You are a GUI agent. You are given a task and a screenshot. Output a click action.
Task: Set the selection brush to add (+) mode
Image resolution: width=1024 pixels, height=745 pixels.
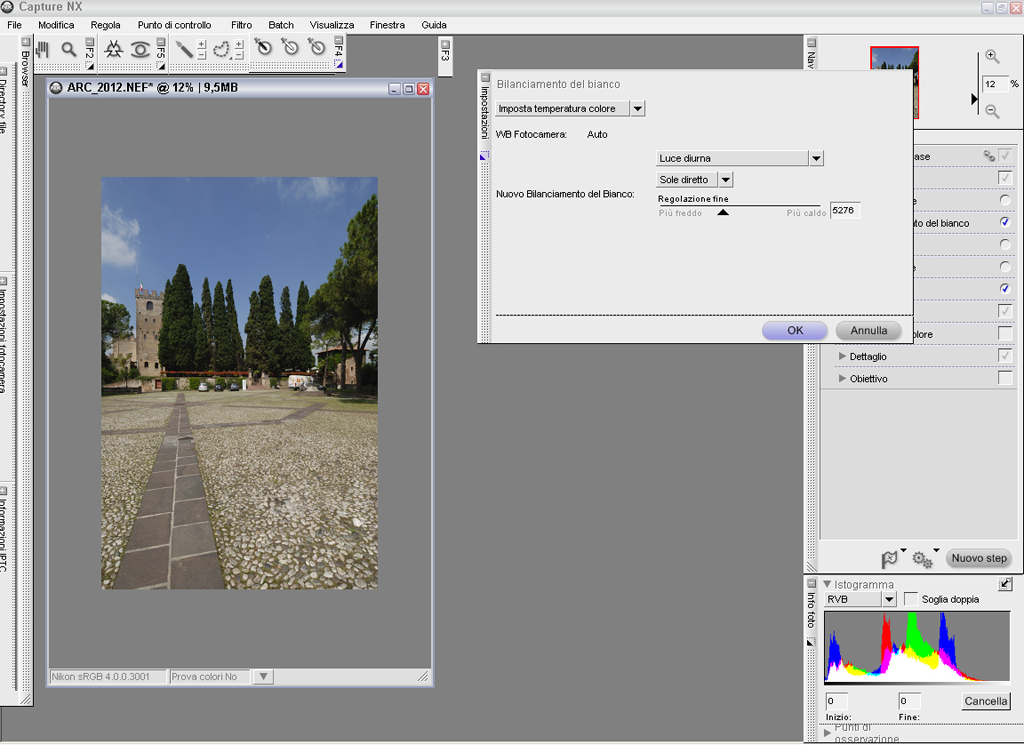pyautogui.click(x=202, y=44)
